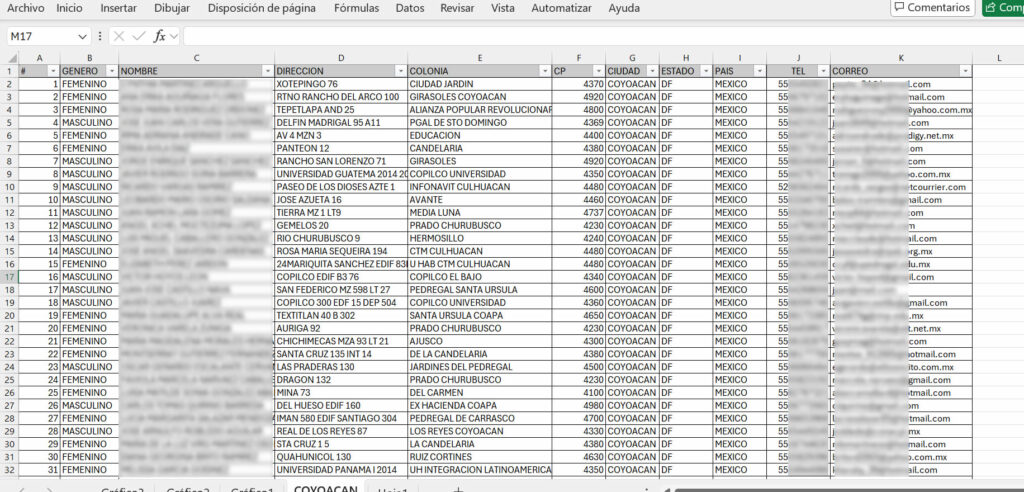This screenshot has height=492, width=1024.
Task: Open the Comentarios pane
Action: coord(933,8)
